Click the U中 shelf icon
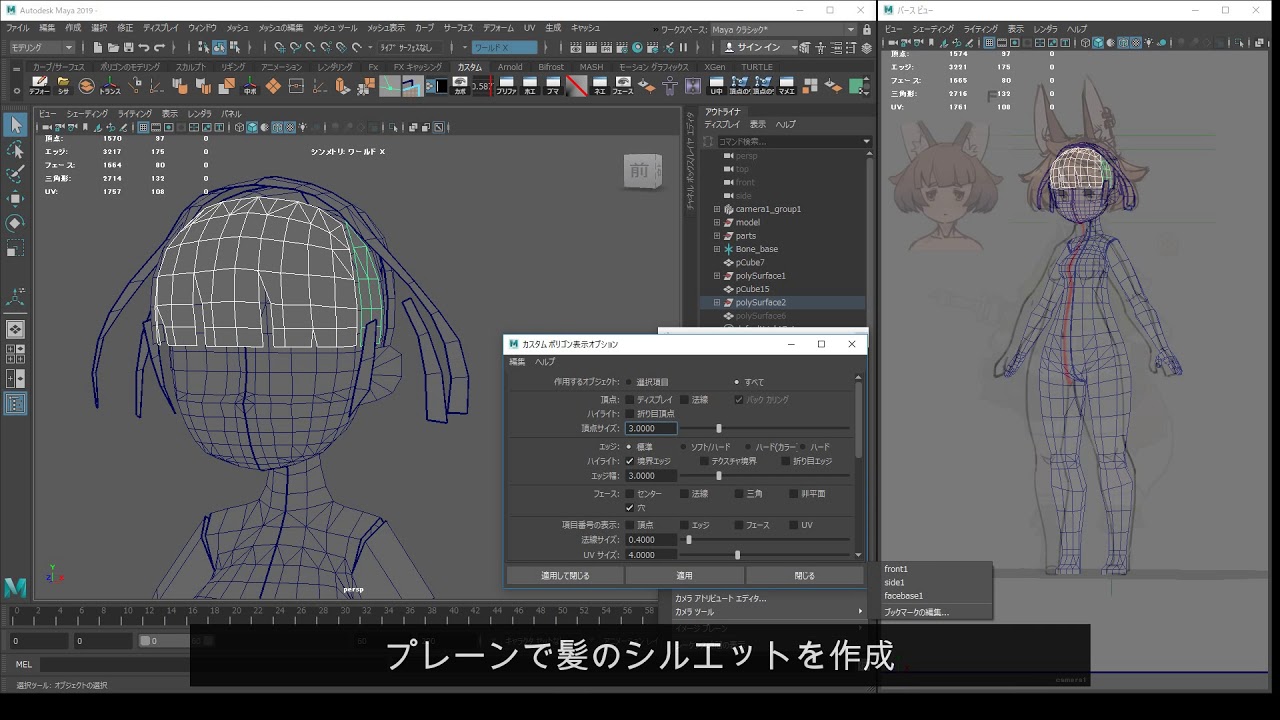This screenshot has width=1280, height=720. point(716,86)
